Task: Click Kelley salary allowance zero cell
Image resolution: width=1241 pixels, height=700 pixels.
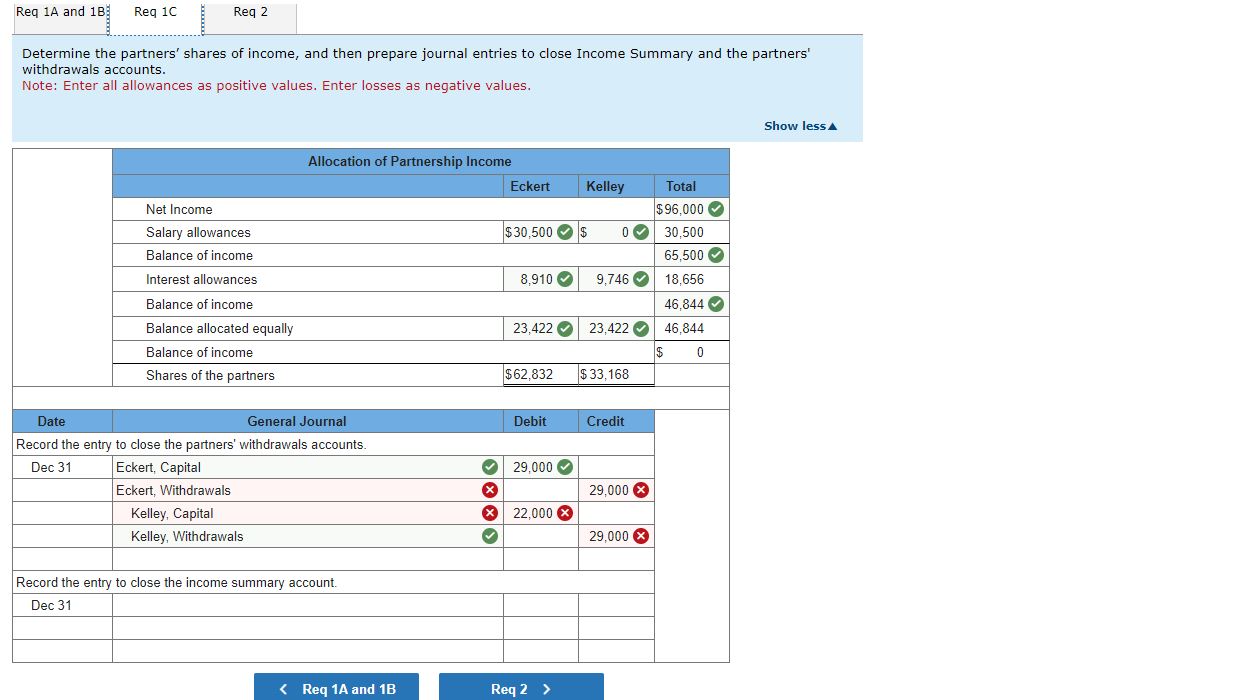Action: 605,231
